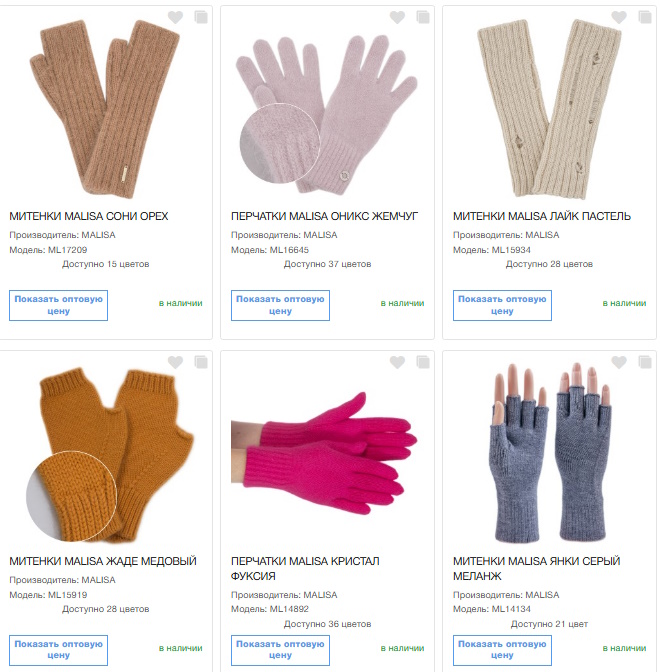Click compare icon on Сони Орех card
The height and width of the screenshot is (672, 660).
[x=201, y=17]
